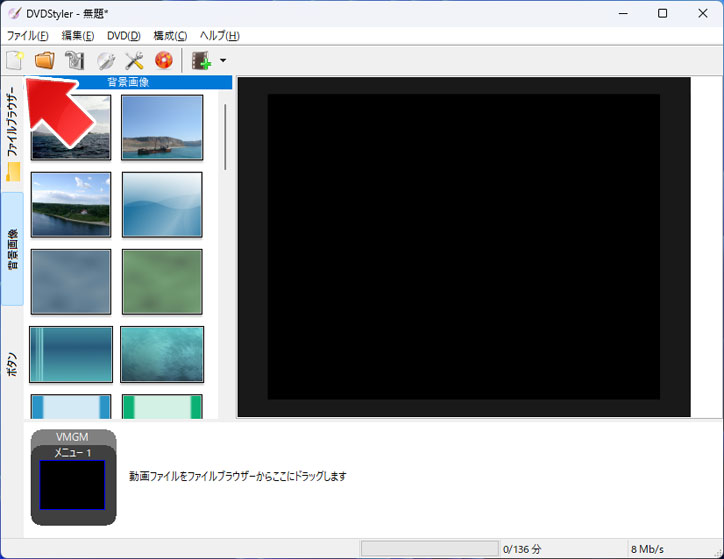Image resolution: width=724 pixels, height=559 pixels.
Task: Select the メニュー 1 thumbnail in VMGM
Action: 72,485
